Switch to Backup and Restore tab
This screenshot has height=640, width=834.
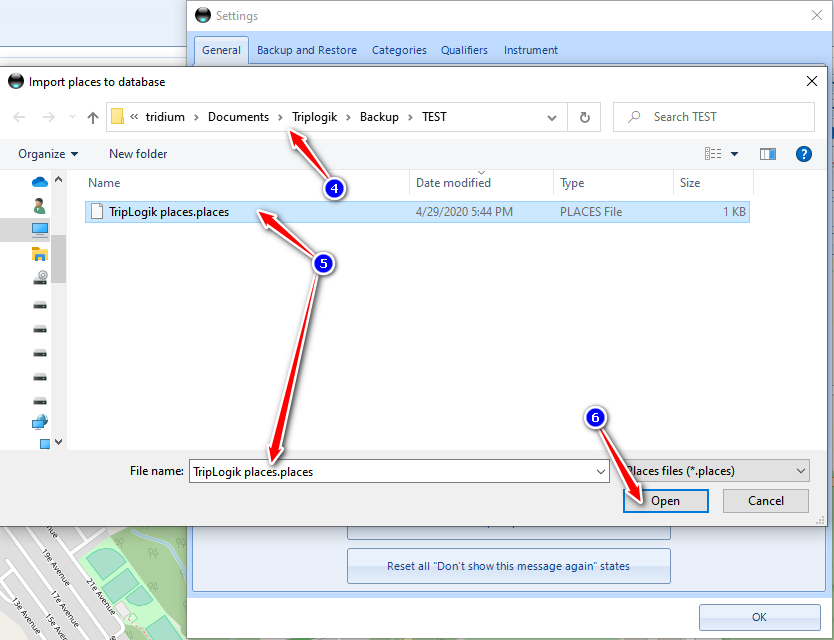pos(307,50)
